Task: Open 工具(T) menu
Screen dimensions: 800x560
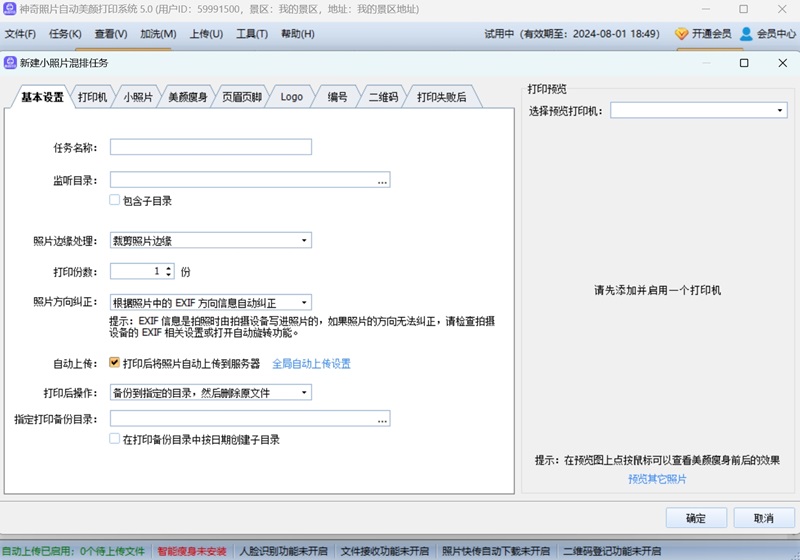Action: coord(252,34)
